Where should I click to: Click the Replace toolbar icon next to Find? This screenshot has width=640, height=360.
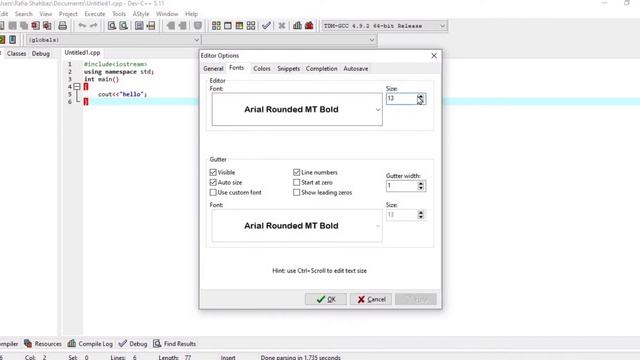[123, 26]
